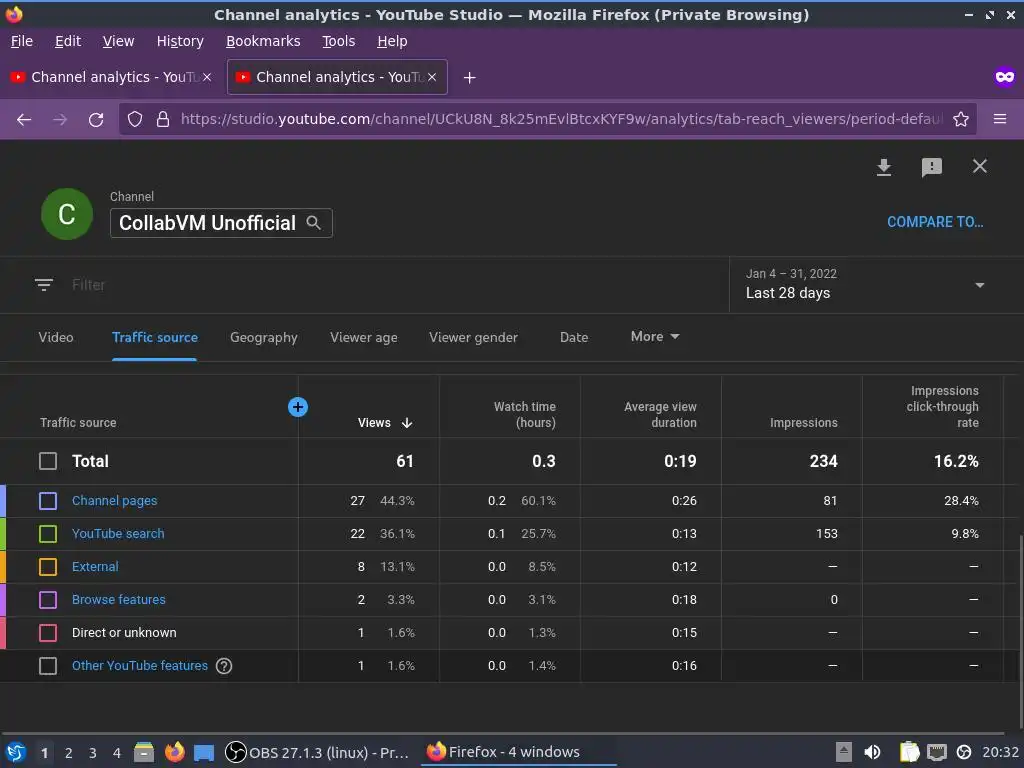Download the analytics report
The width and height of the screenshot is (1024, 768).
(x=884, y=167)
